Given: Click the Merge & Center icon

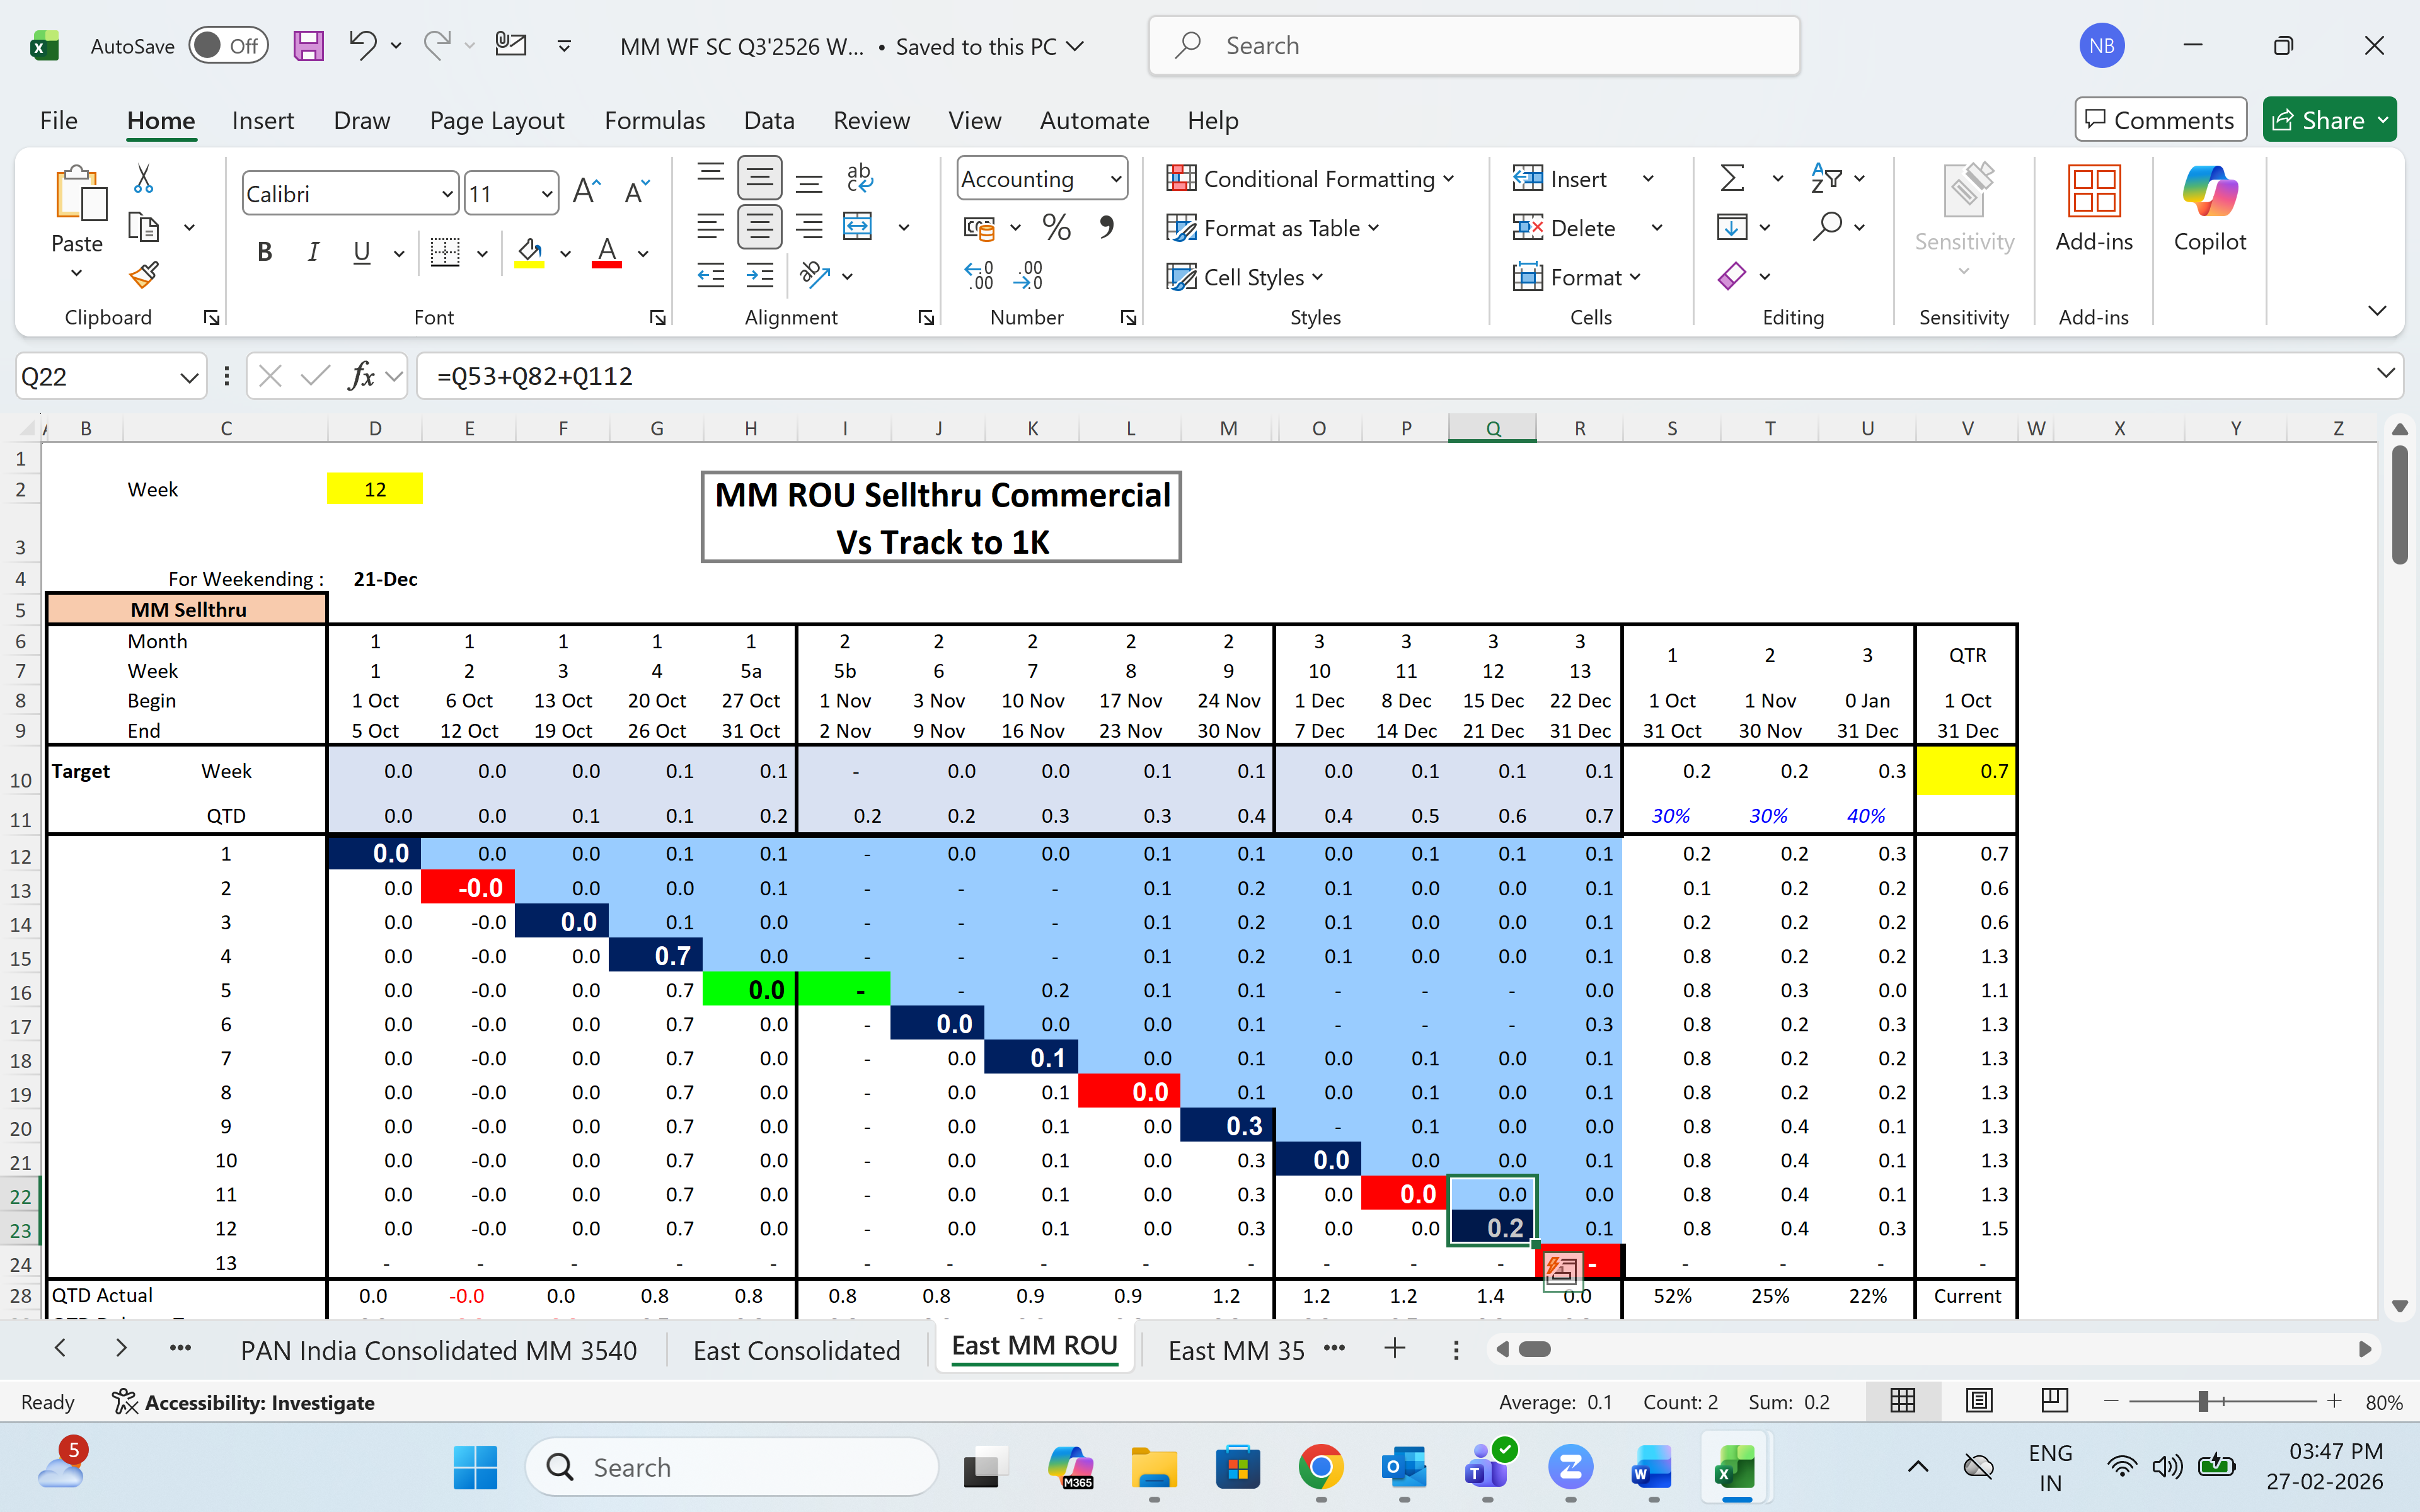Looking at the screenshot, I should [x=858, y=227].
